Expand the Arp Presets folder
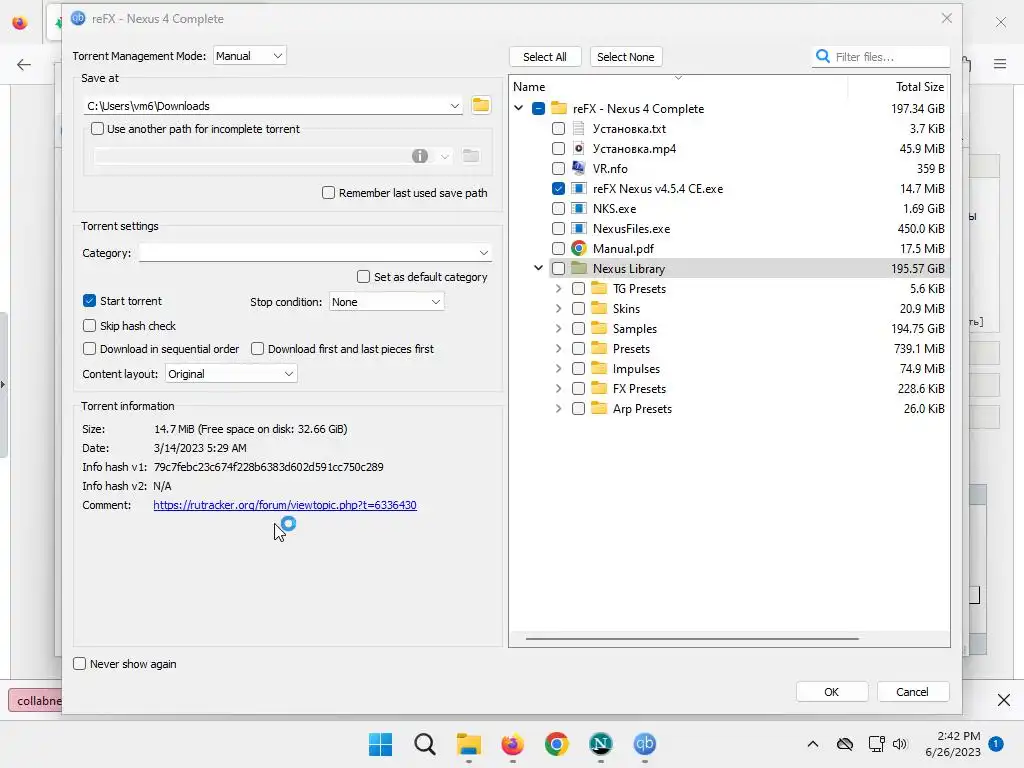The image size is (1024, 768). click(558, 408)
